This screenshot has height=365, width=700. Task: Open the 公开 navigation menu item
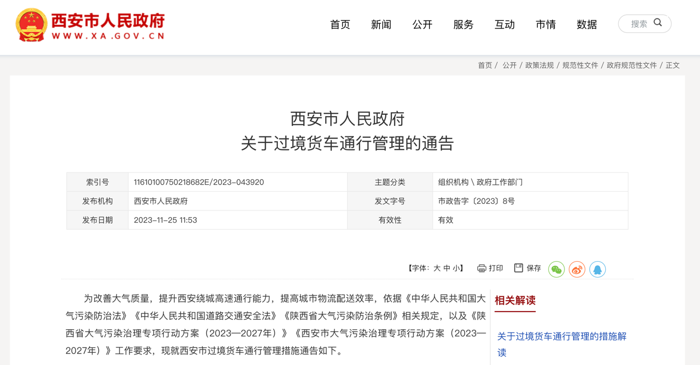(x=422, y=25)
